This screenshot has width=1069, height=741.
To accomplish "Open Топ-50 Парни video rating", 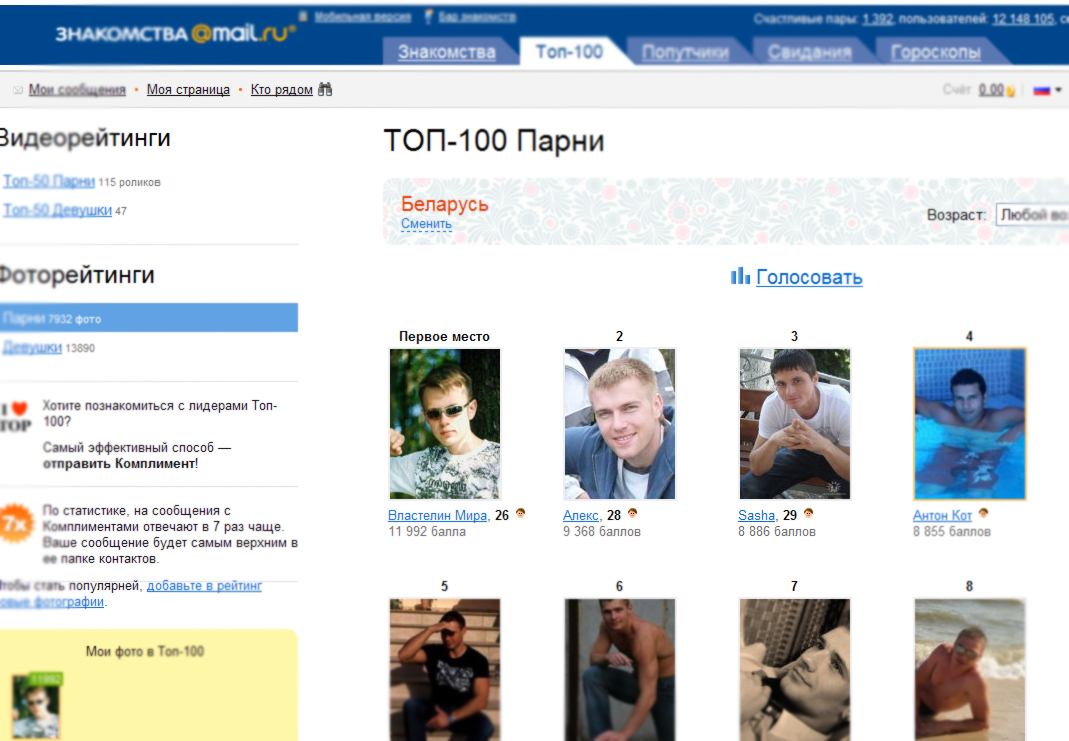I will coord(48,181).
